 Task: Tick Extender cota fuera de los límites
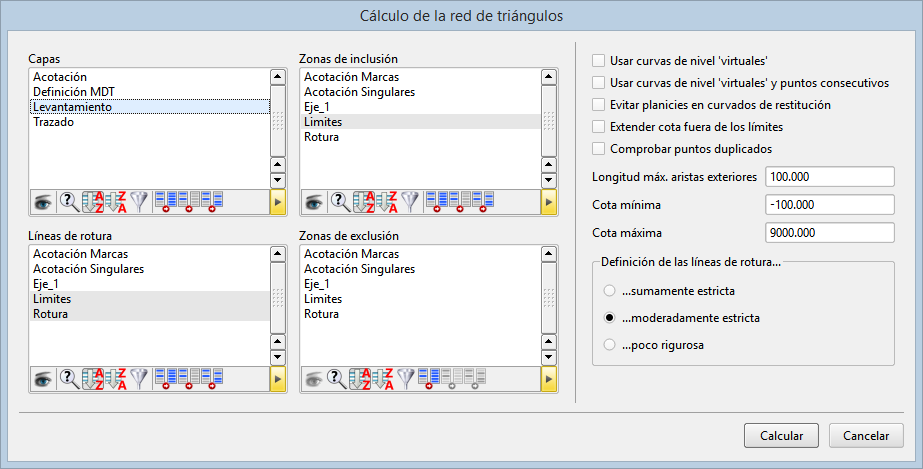pyautogui.click(x=599, y=127)
